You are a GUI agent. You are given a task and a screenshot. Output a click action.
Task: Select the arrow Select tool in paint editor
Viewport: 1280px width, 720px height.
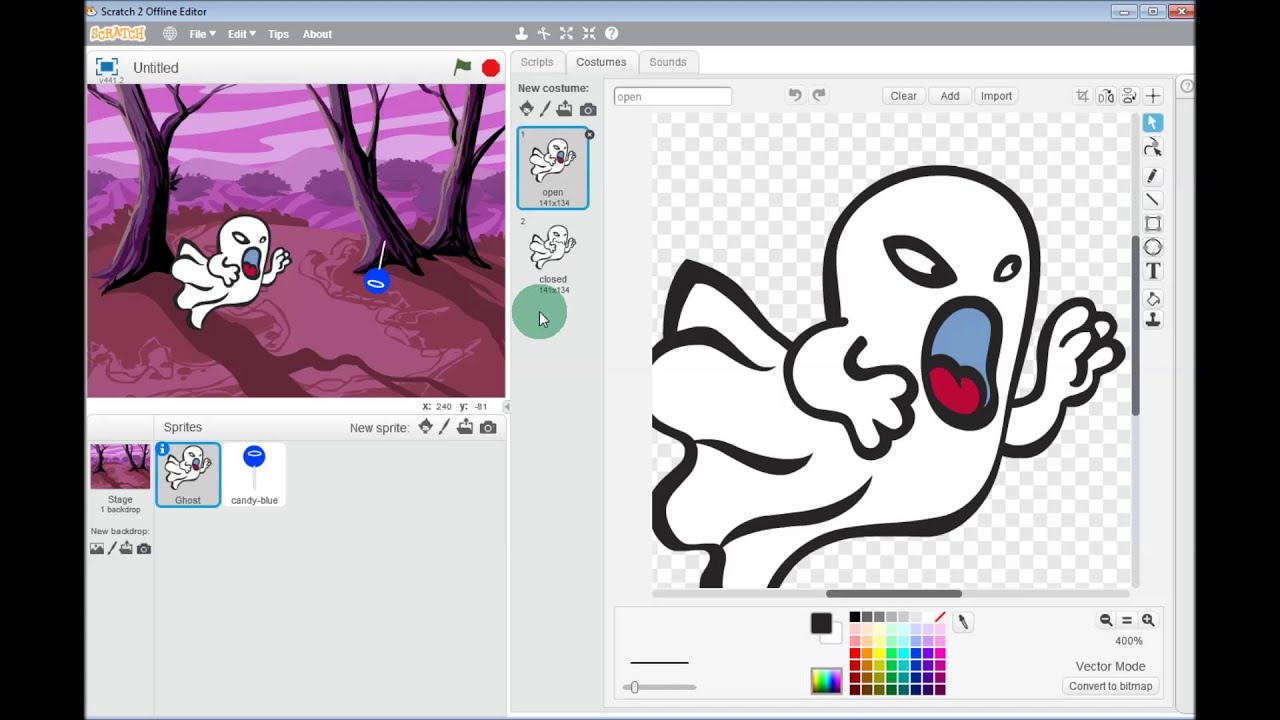point(1152,122)
